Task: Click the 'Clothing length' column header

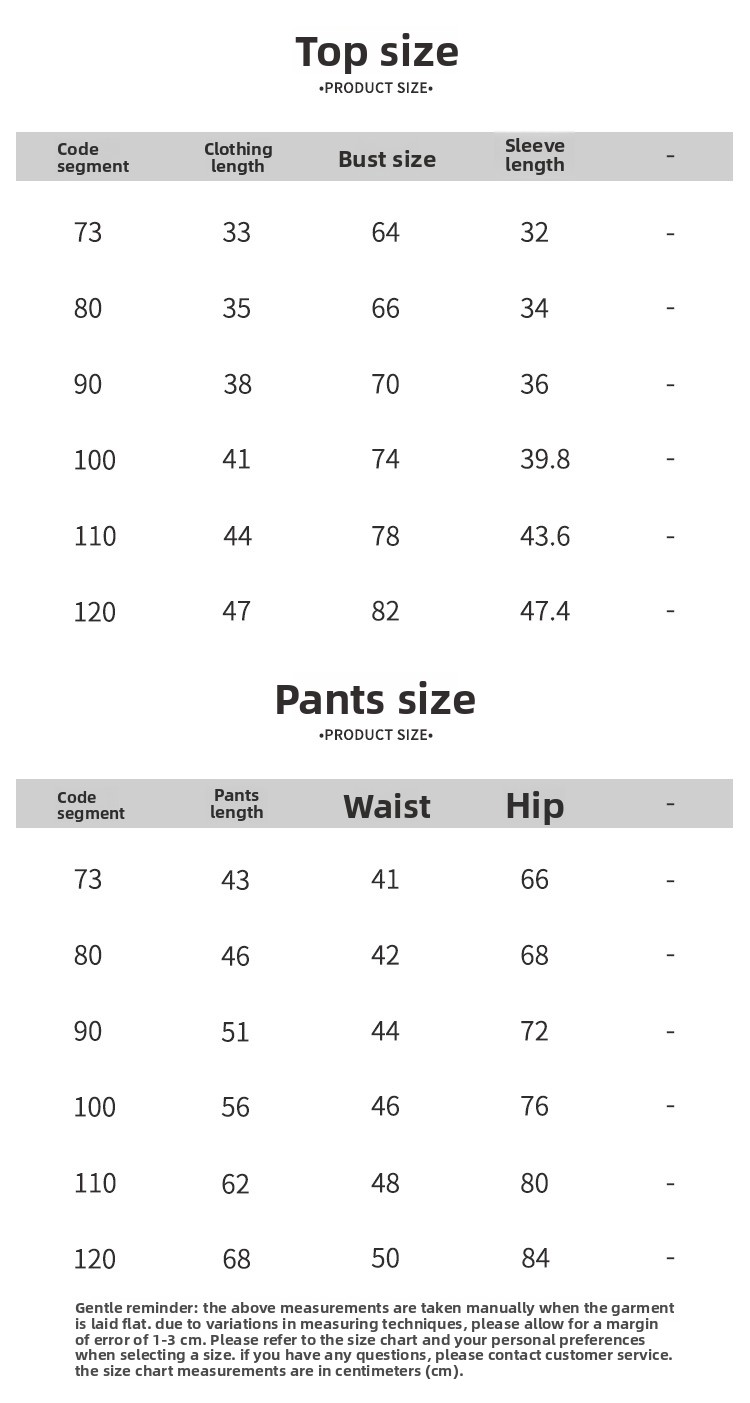Action: 238,157
